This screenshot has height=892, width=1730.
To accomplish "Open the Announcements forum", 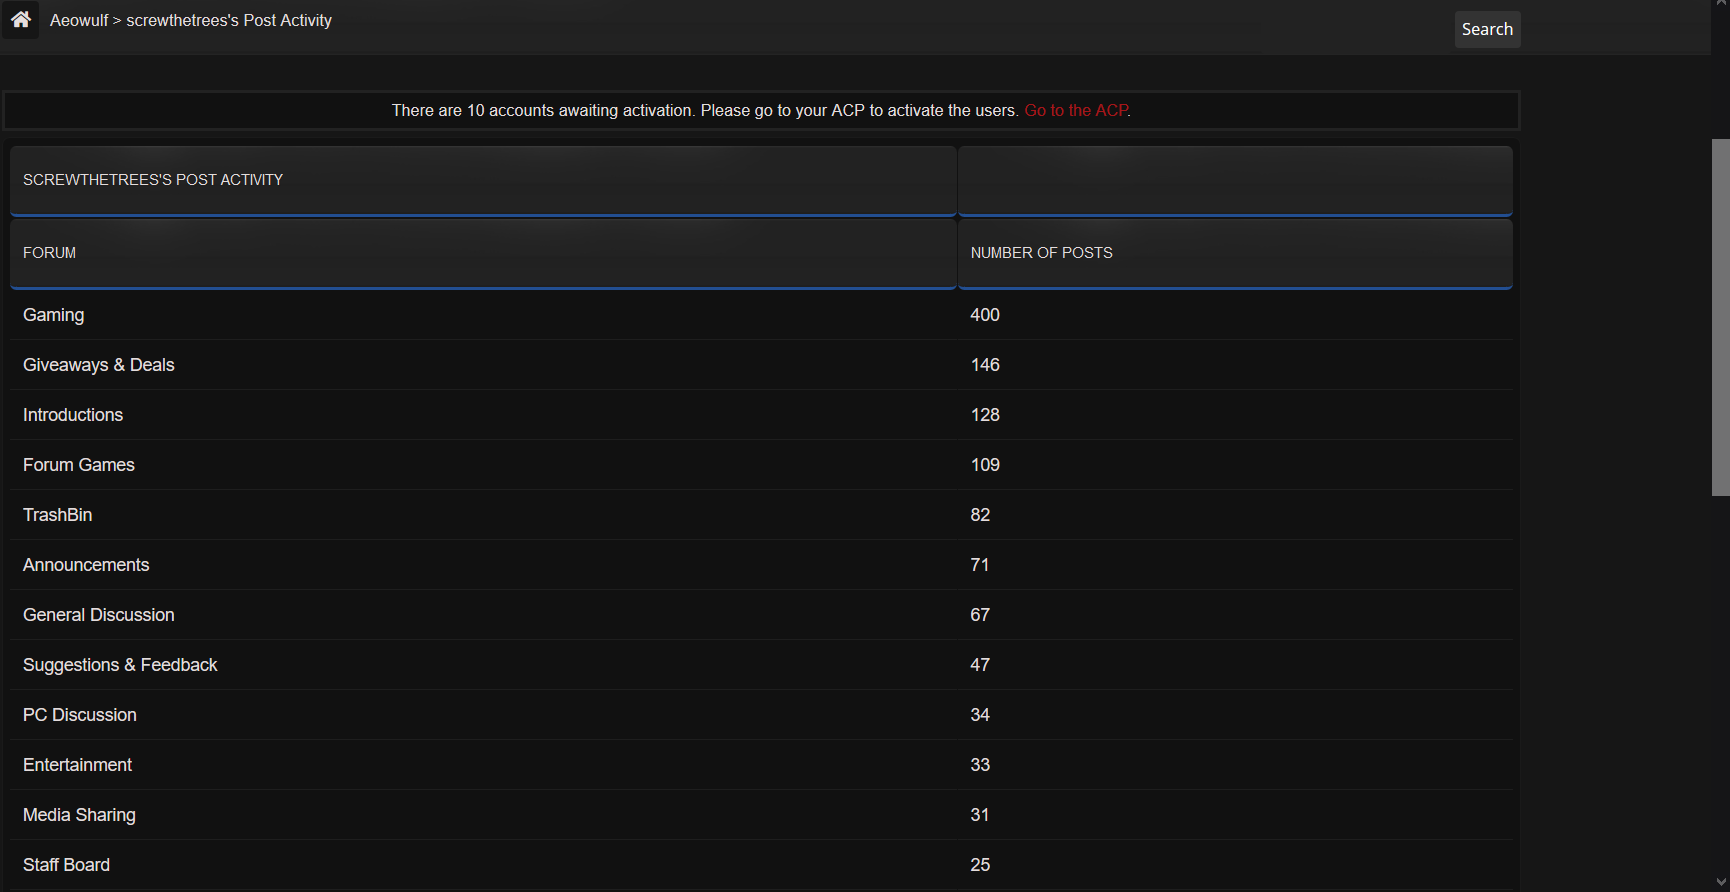I will click(86, 565).
